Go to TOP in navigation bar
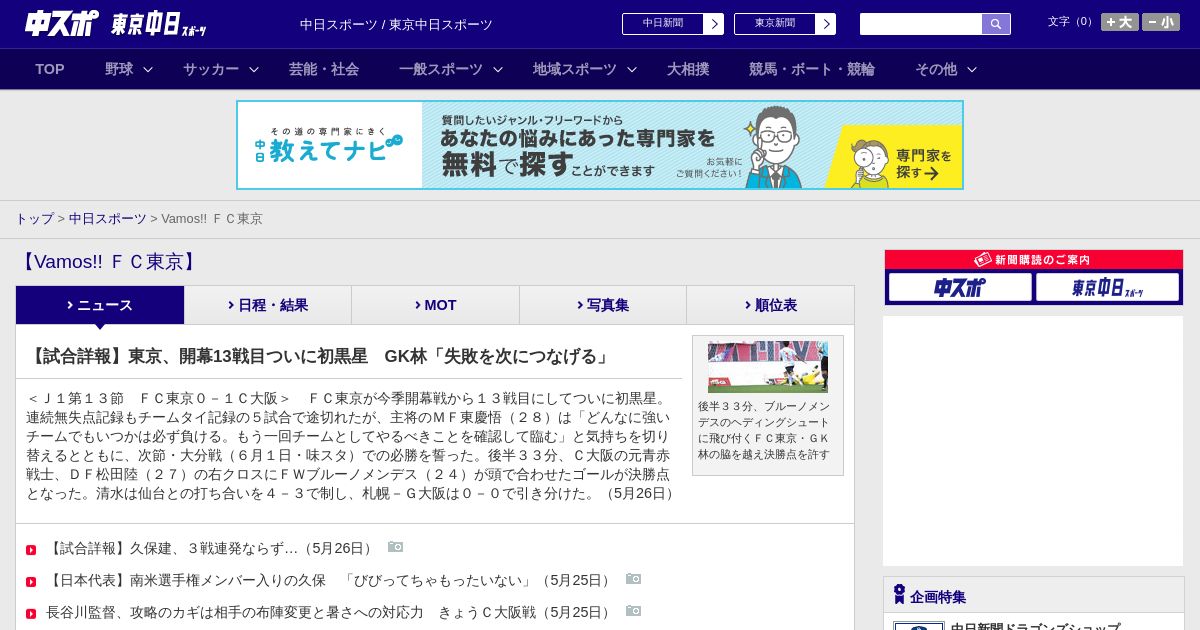Image resolution: width=1200 pixels, height=630 pixels. click(50, 69)
